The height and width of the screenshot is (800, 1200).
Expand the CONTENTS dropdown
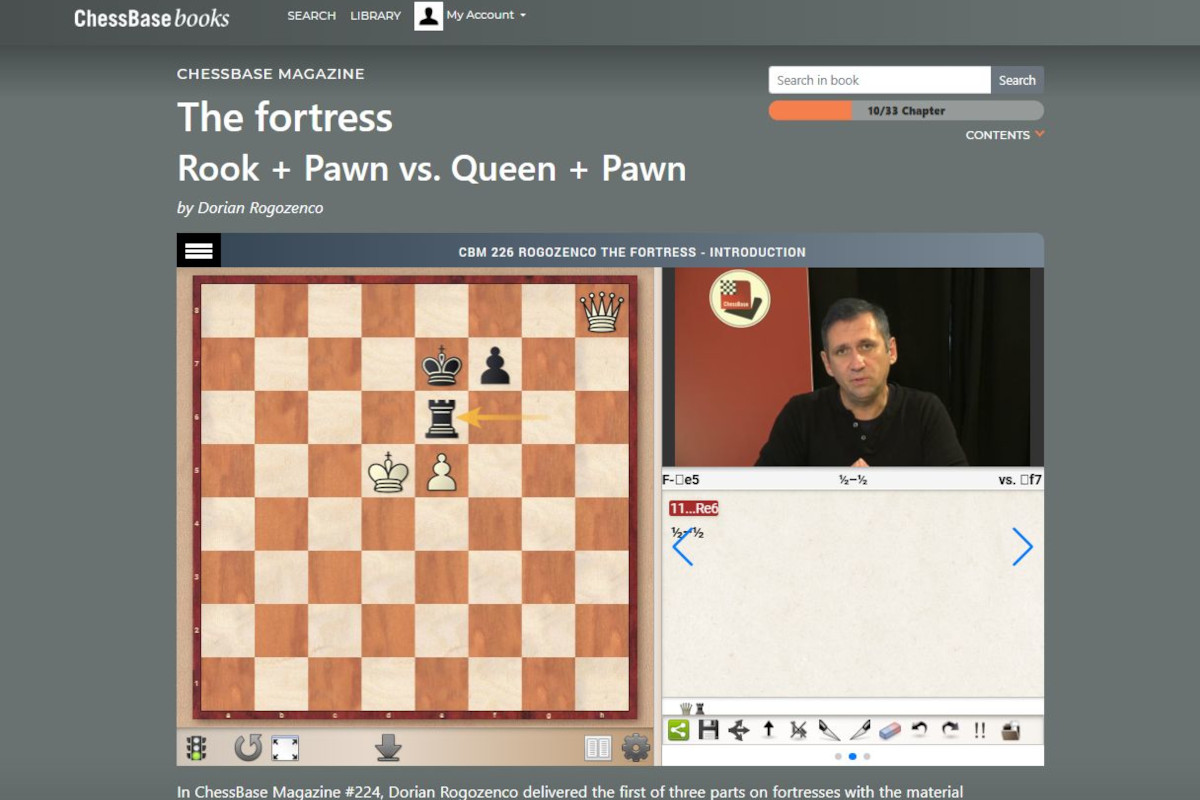1004,135
